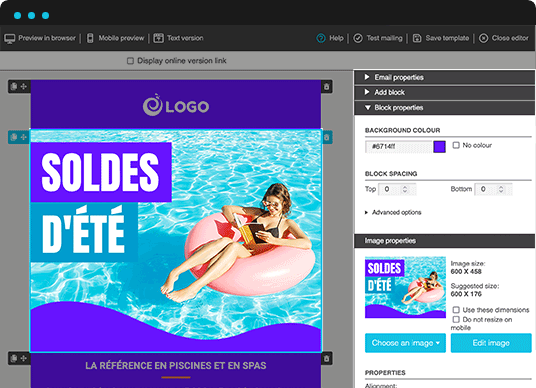The width and height of the screenshot is (536, 388).
Task: Tick the No colour checkbox
Action: (456, 145)
